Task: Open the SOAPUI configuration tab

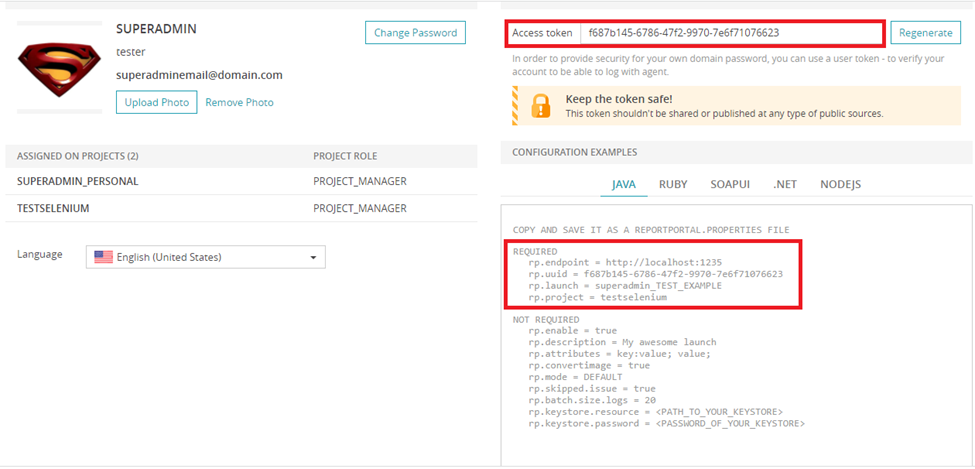Action: 729,184
